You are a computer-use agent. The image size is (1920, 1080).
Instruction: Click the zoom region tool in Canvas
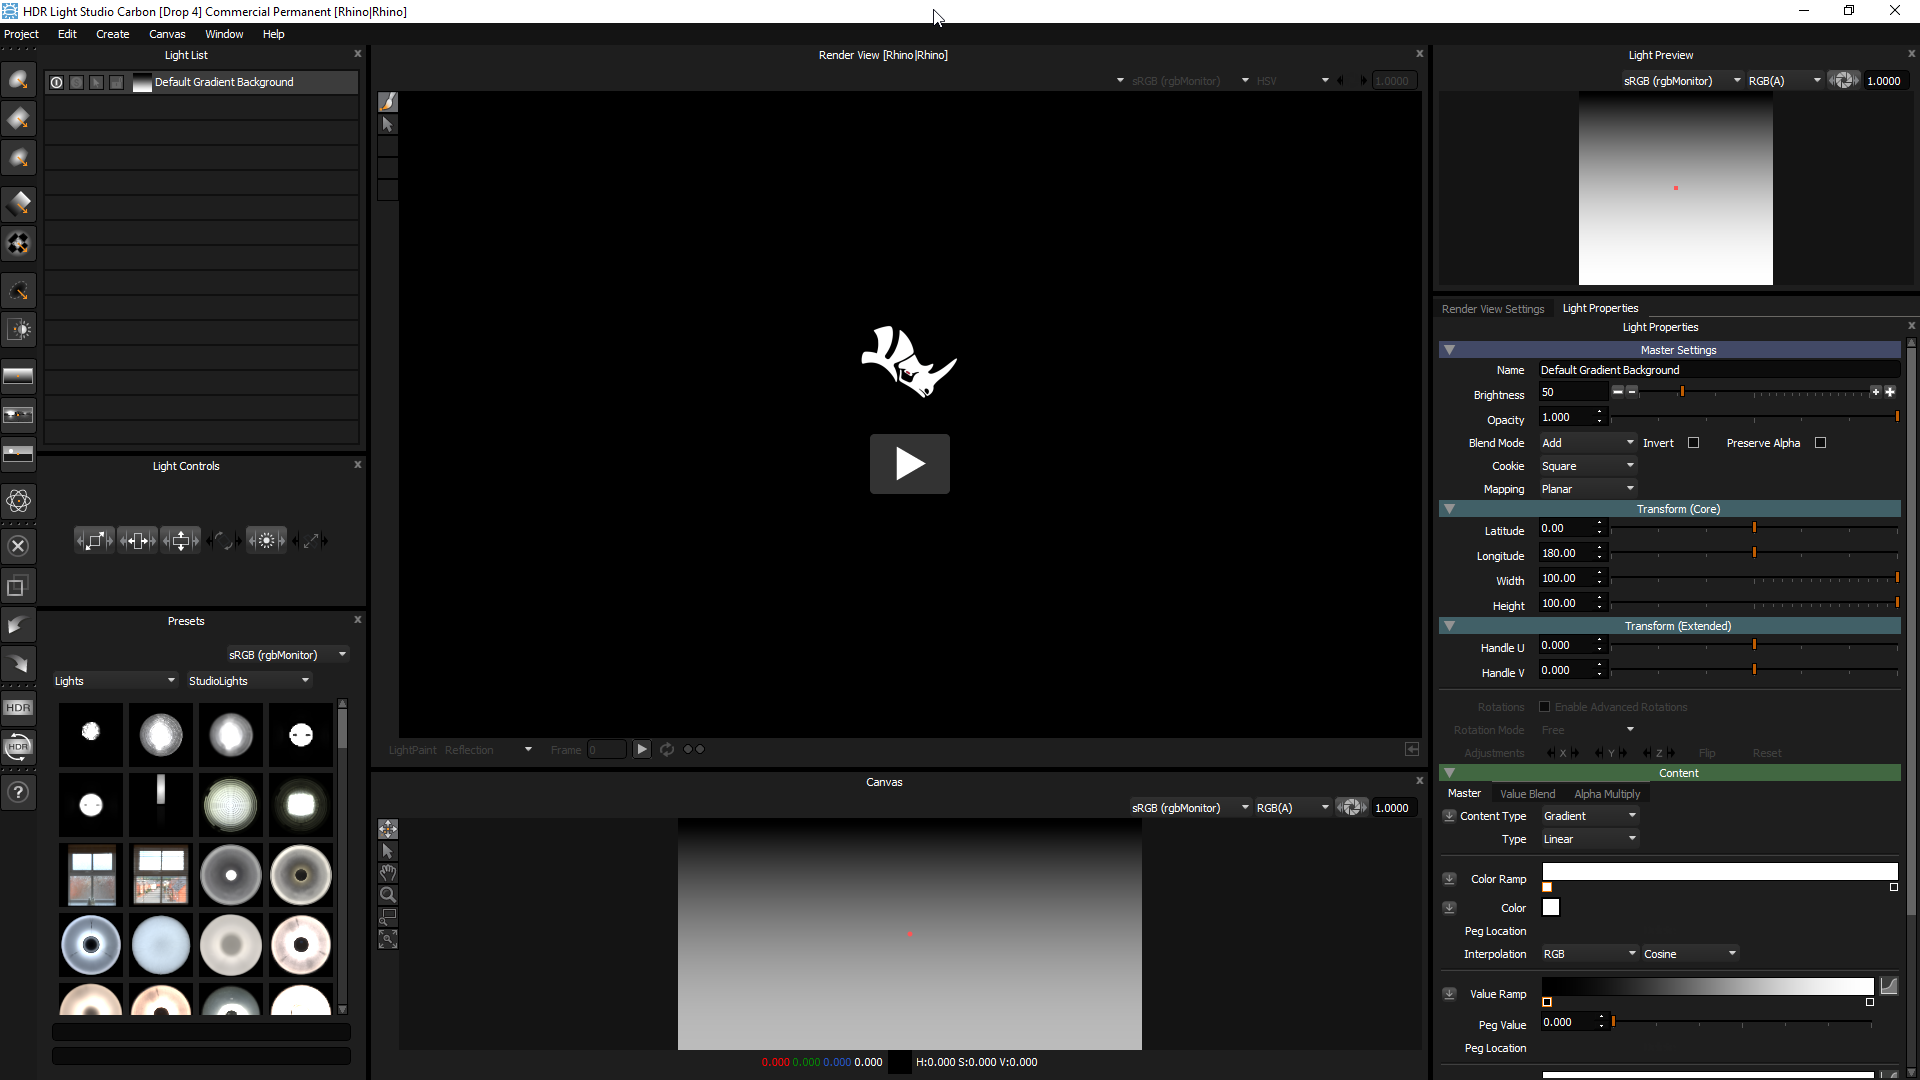pos(388,917)
